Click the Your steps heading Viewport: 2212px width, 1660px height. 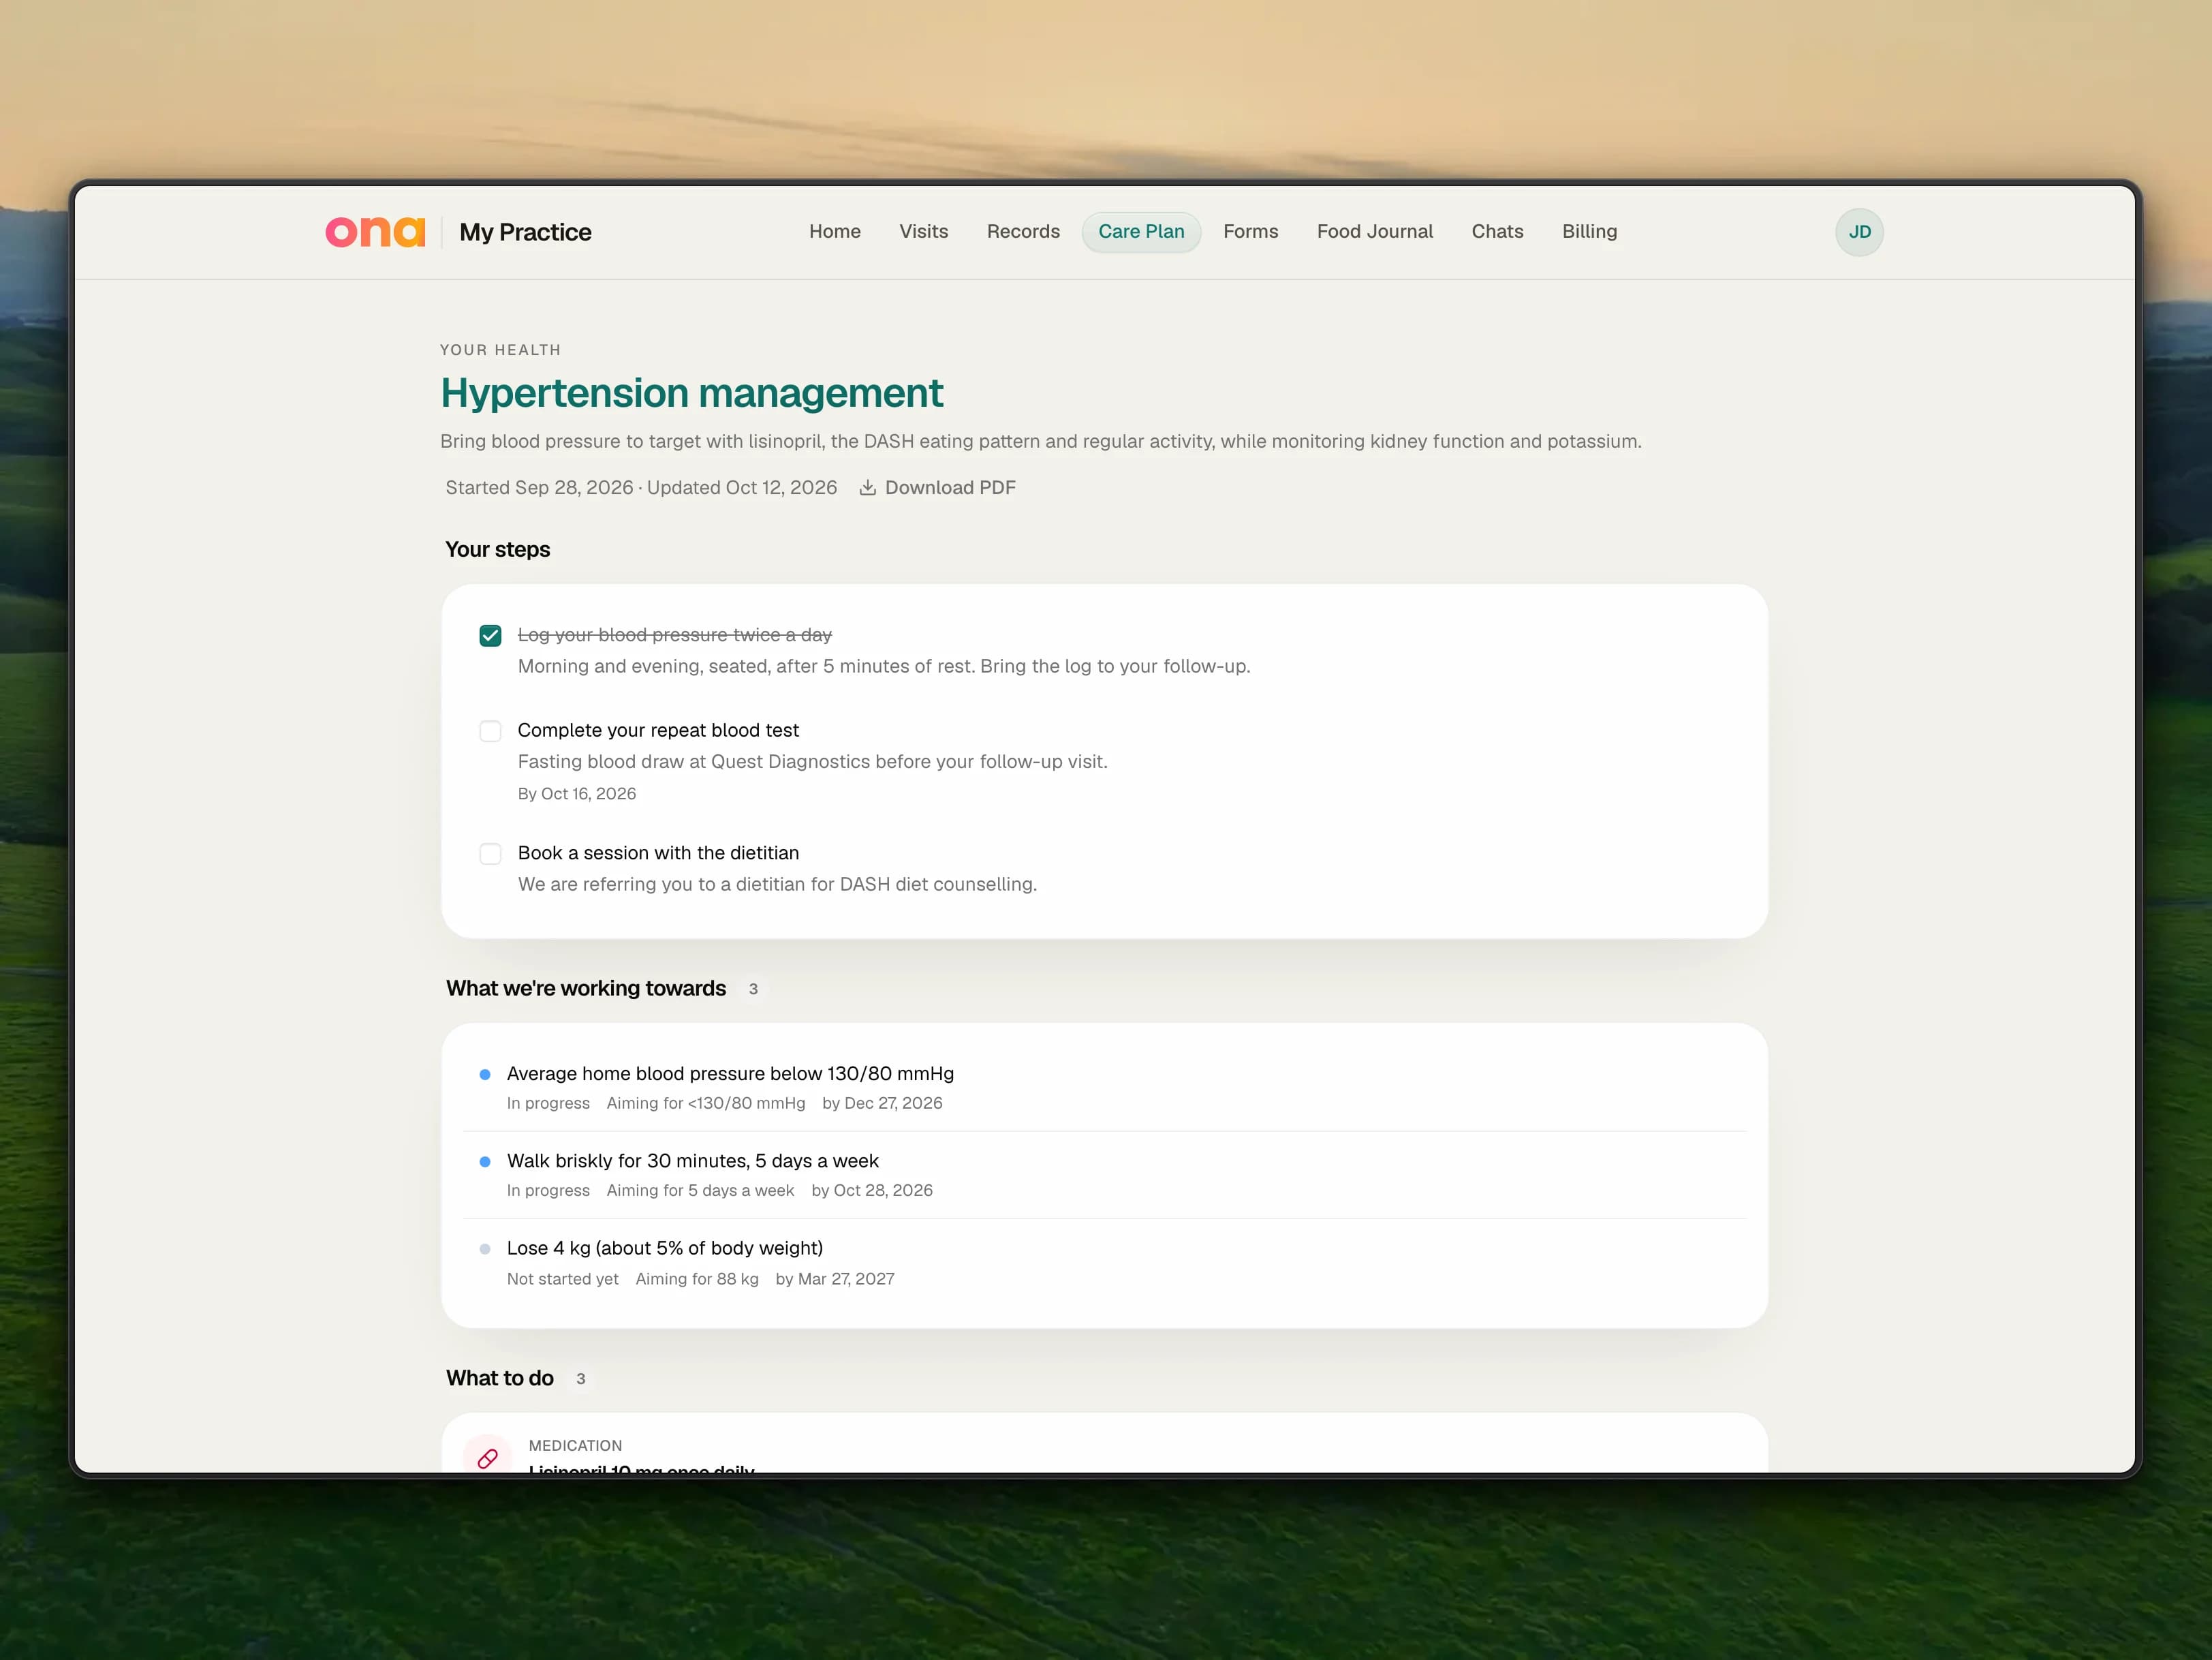point(498,549)
